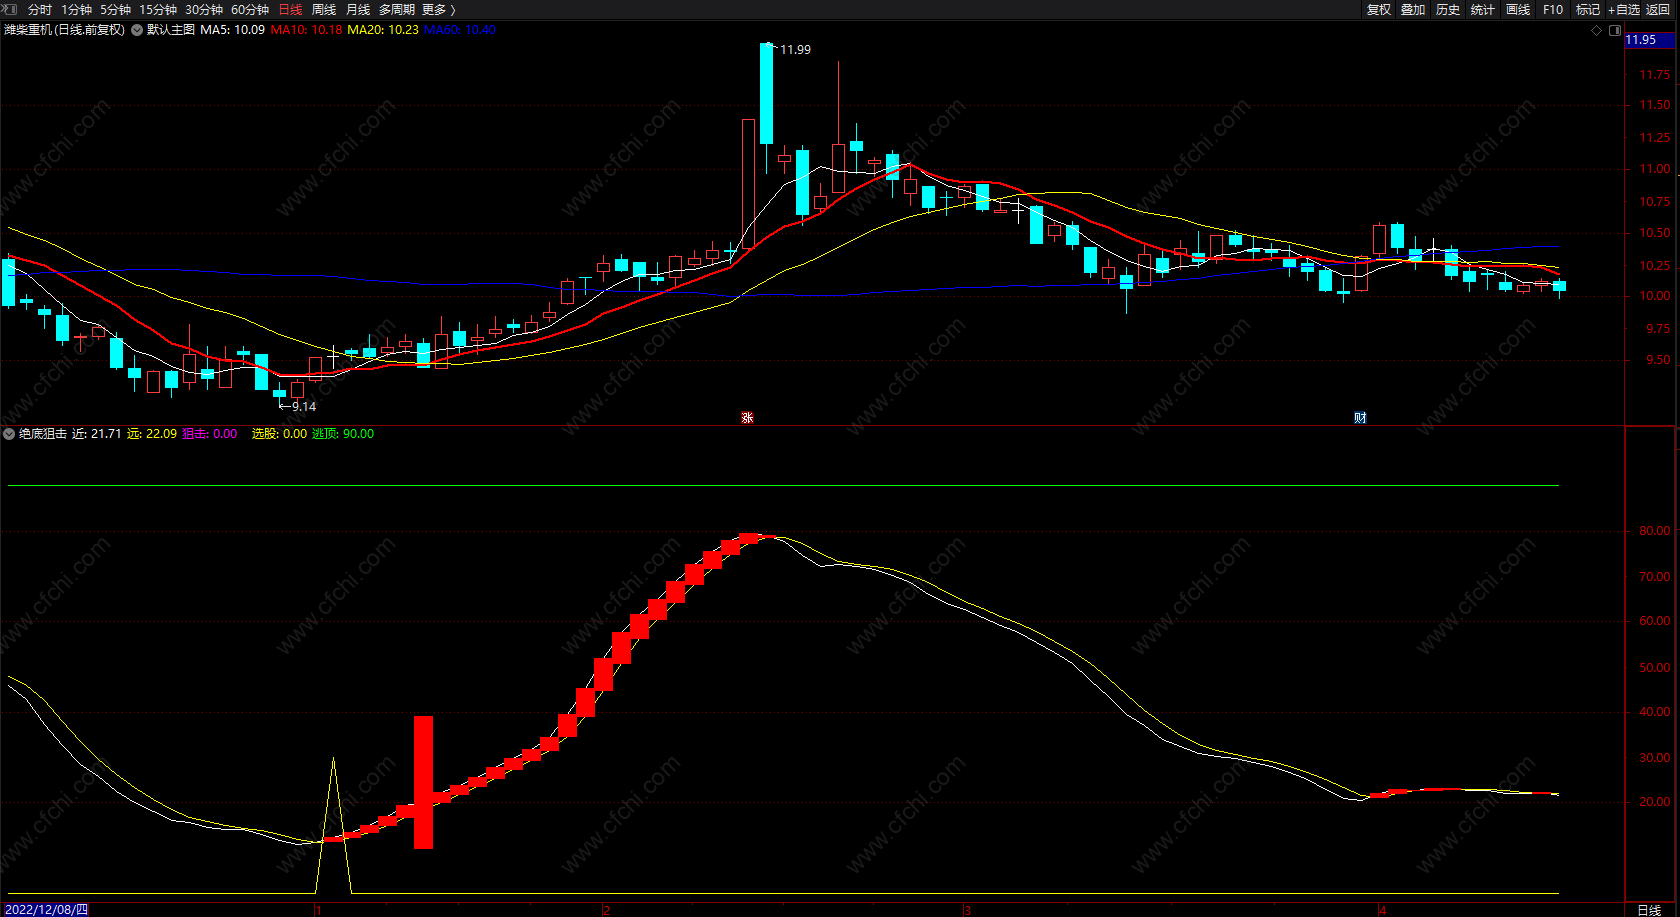The image size is (1680, 917).
Task: Click the 逃顶: 90.00 indicator value
Action: tap(343, 434)
